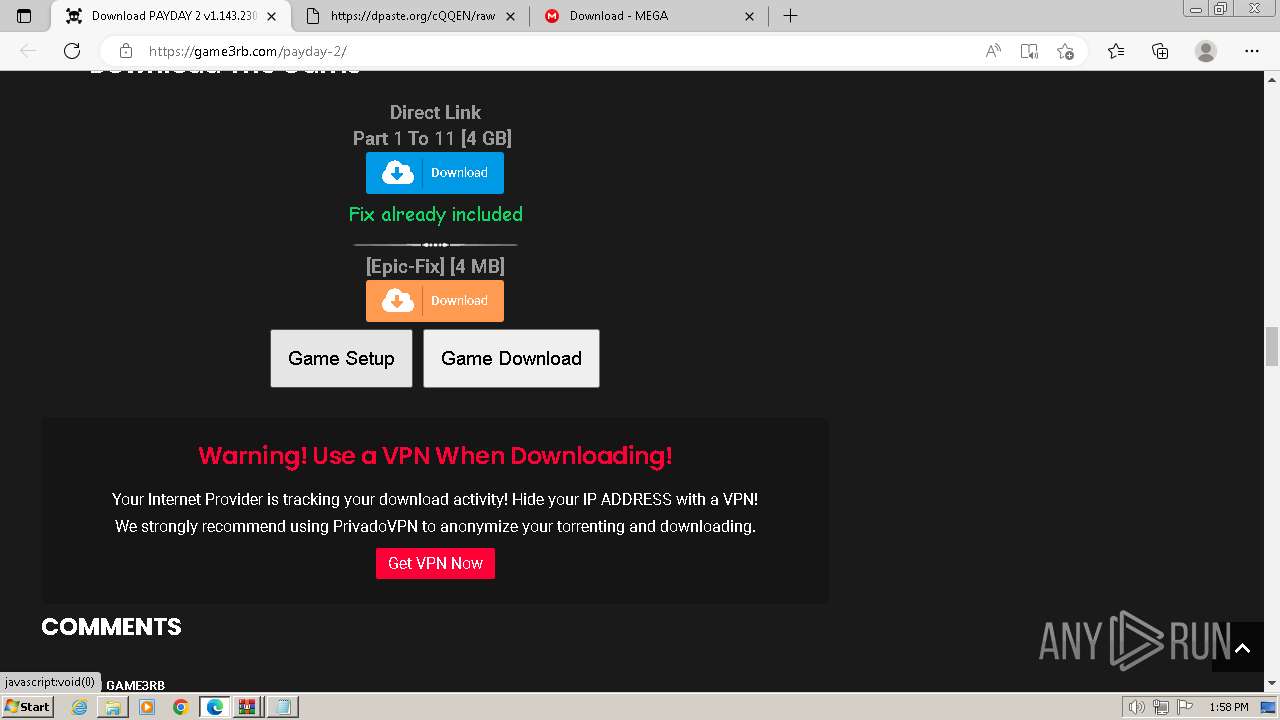Click the volume speaker tray icon

tap(1137, 707)
